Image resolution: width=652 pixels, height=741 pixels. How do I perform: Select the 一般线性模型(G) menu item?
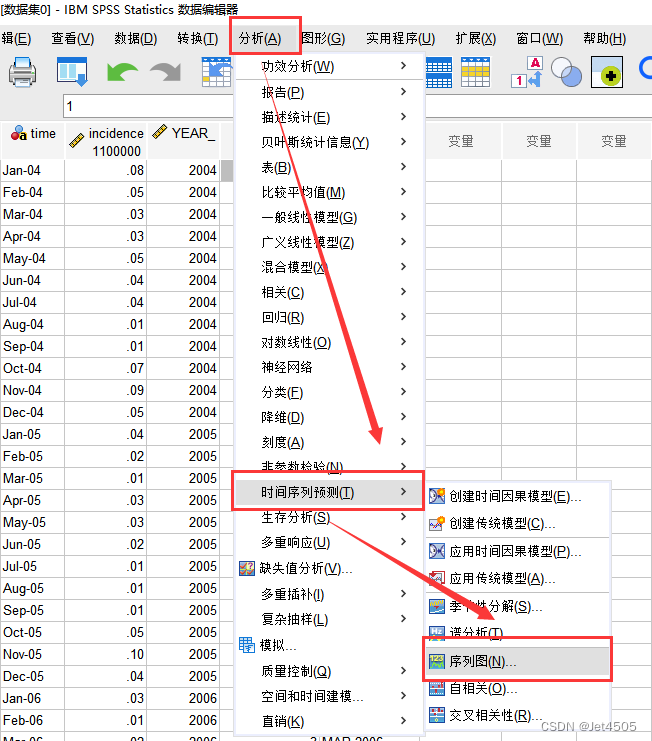coord(328,217)
